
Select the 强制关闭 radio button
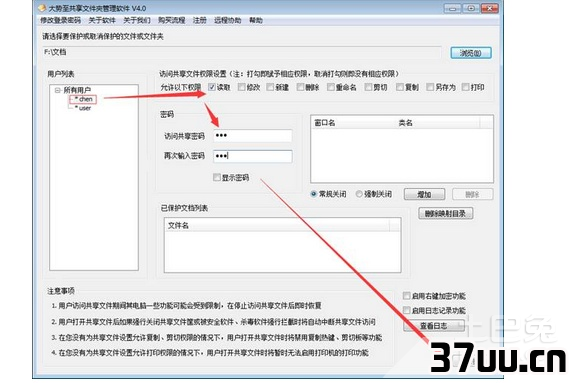[359, 194]
